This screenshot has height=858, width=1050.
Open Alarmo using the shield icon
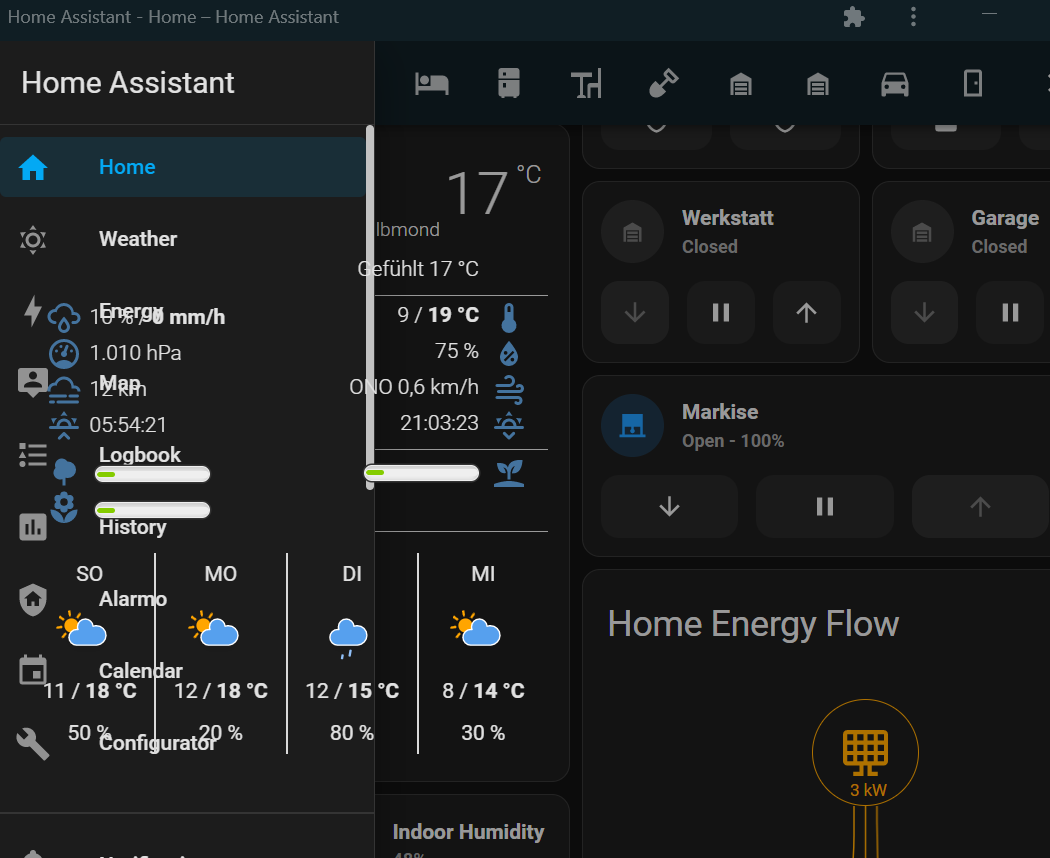tap(33, 599)
